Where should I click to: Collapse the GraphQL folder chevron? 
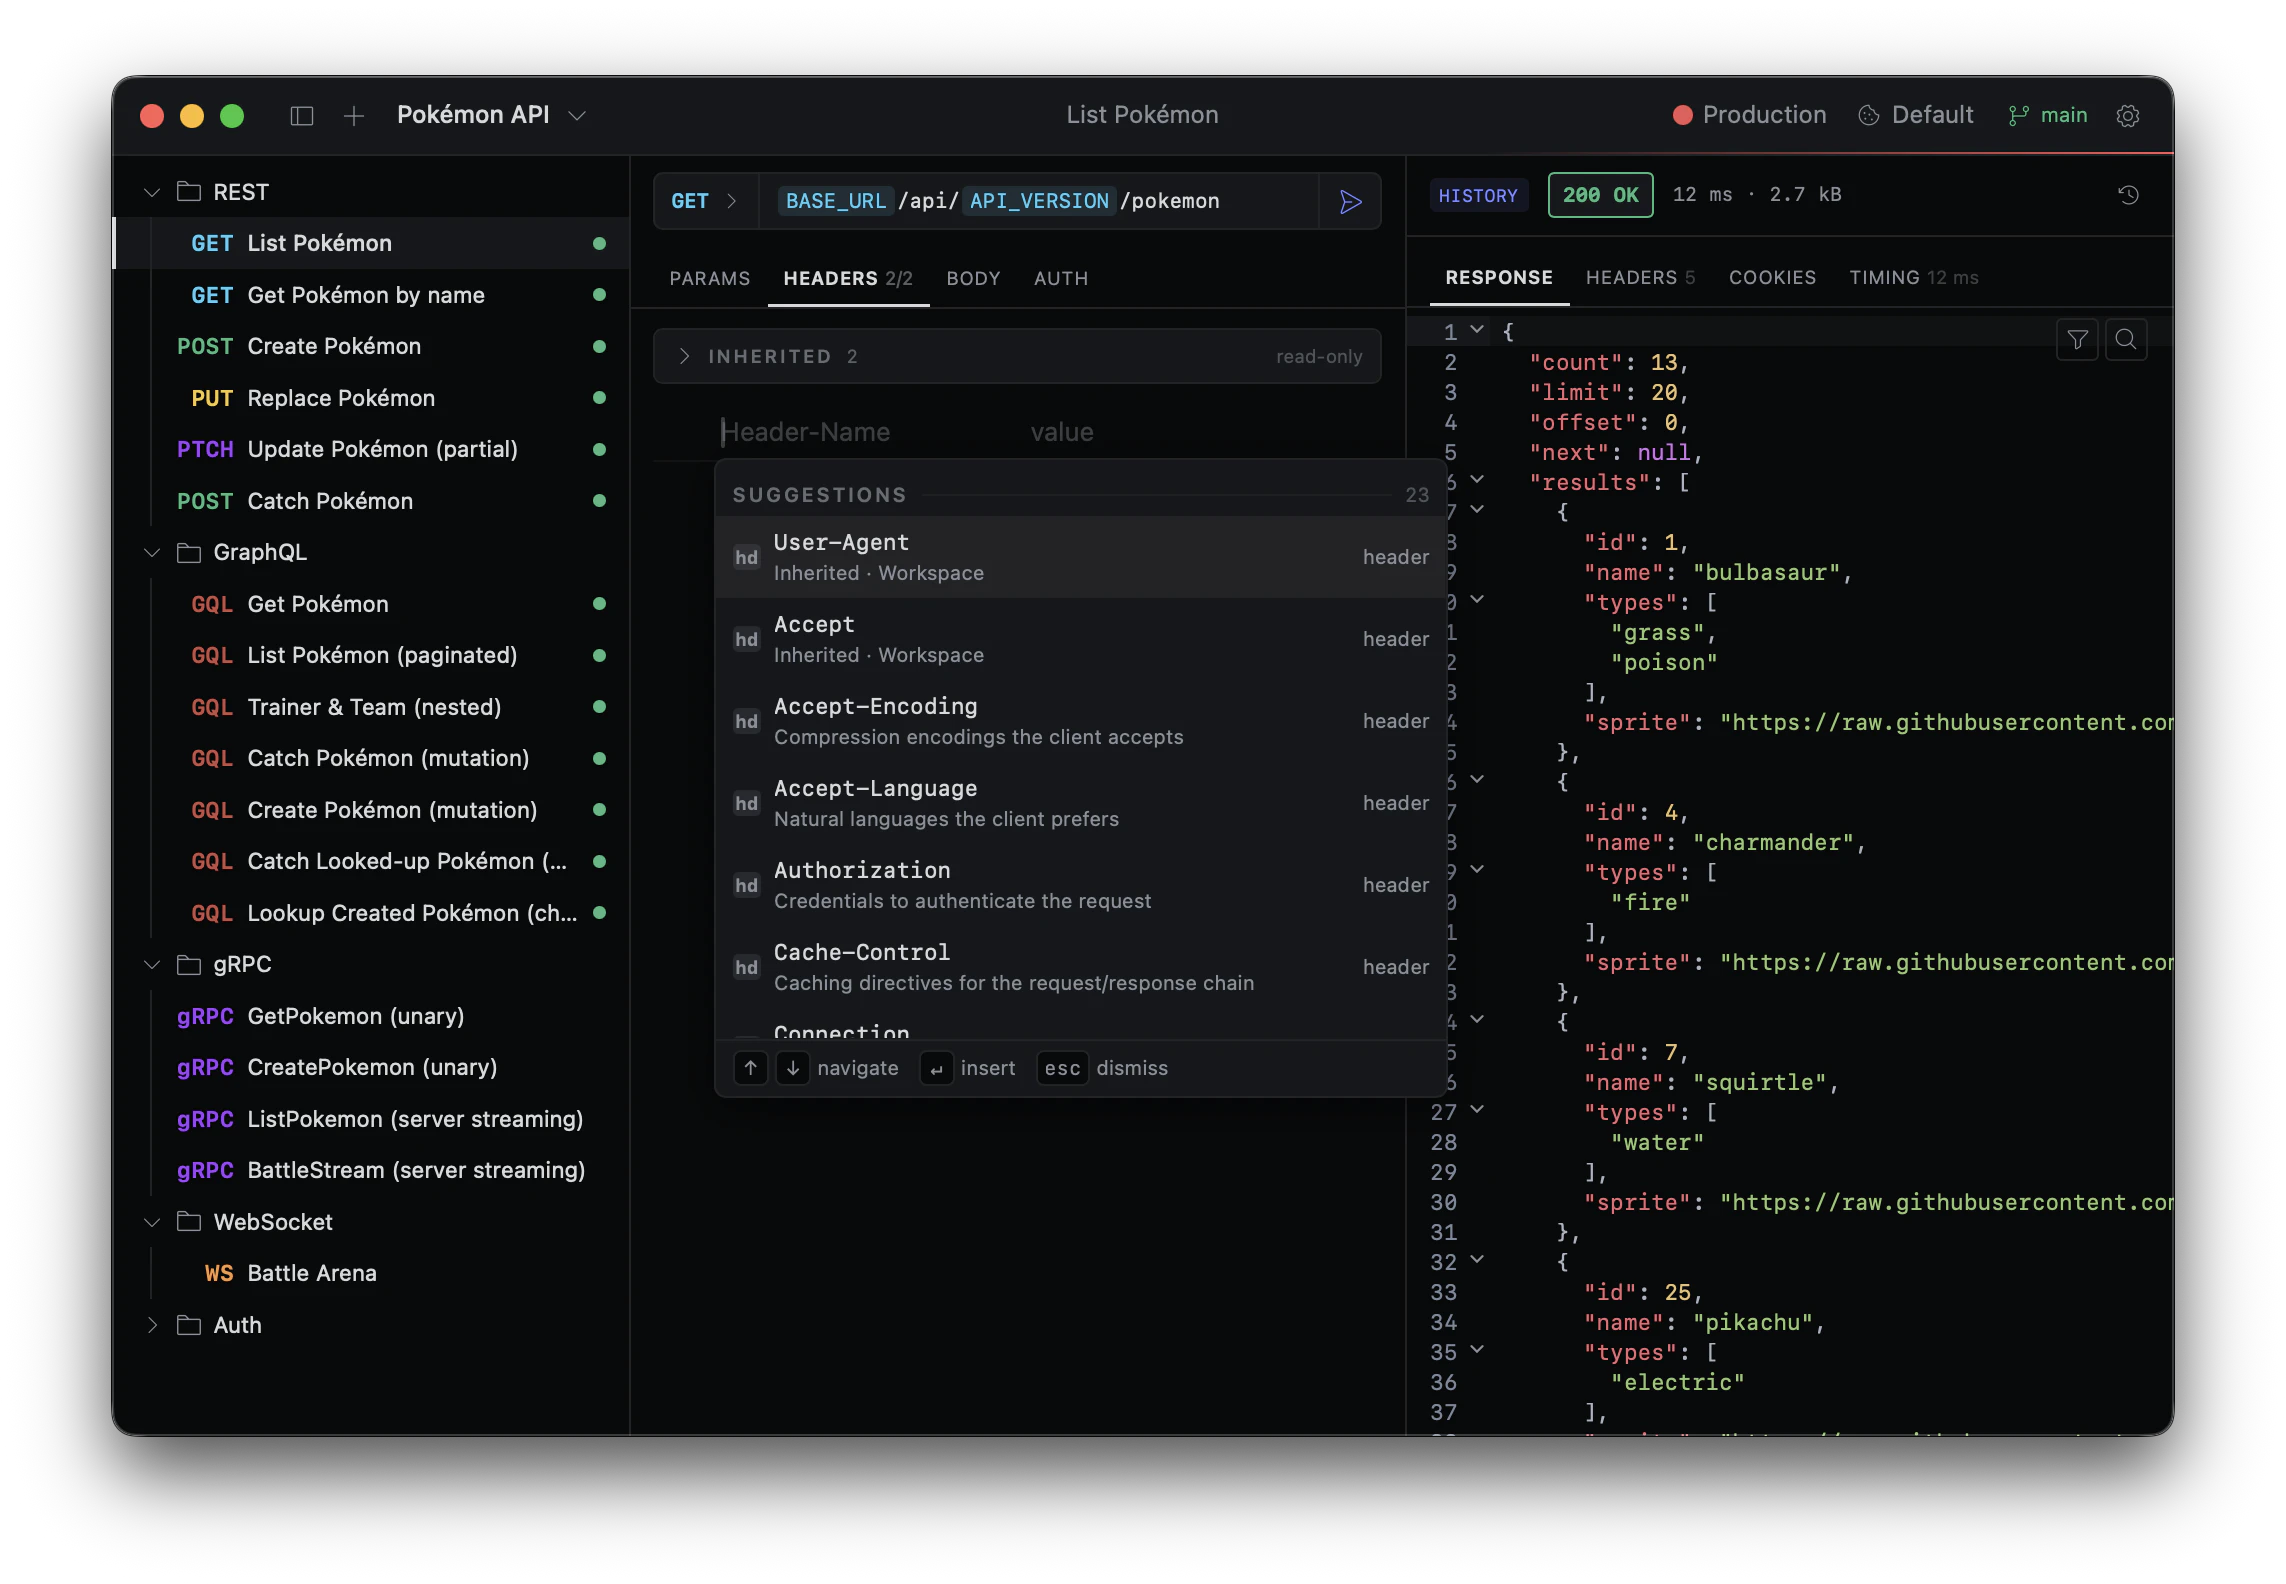152,552
